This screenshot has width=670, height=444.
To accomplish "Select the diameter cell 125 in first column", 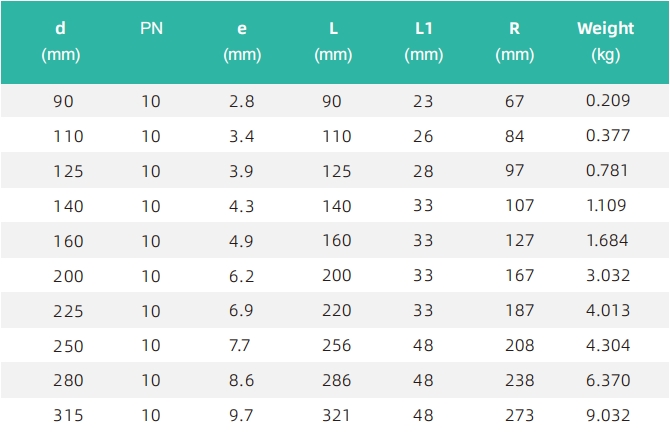I will point(68,171).
